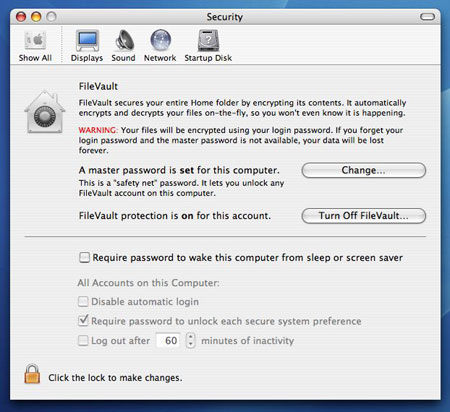Click the lock icon to make changes

[32, 374]
